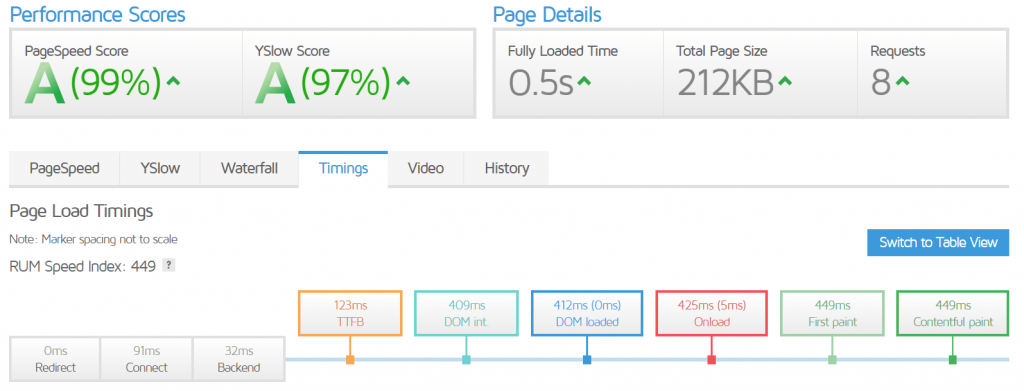Image resolution: width=1024 pixels, height=391 pixels.
Task: Open the YSlow tab
Action: coord(160,168)
